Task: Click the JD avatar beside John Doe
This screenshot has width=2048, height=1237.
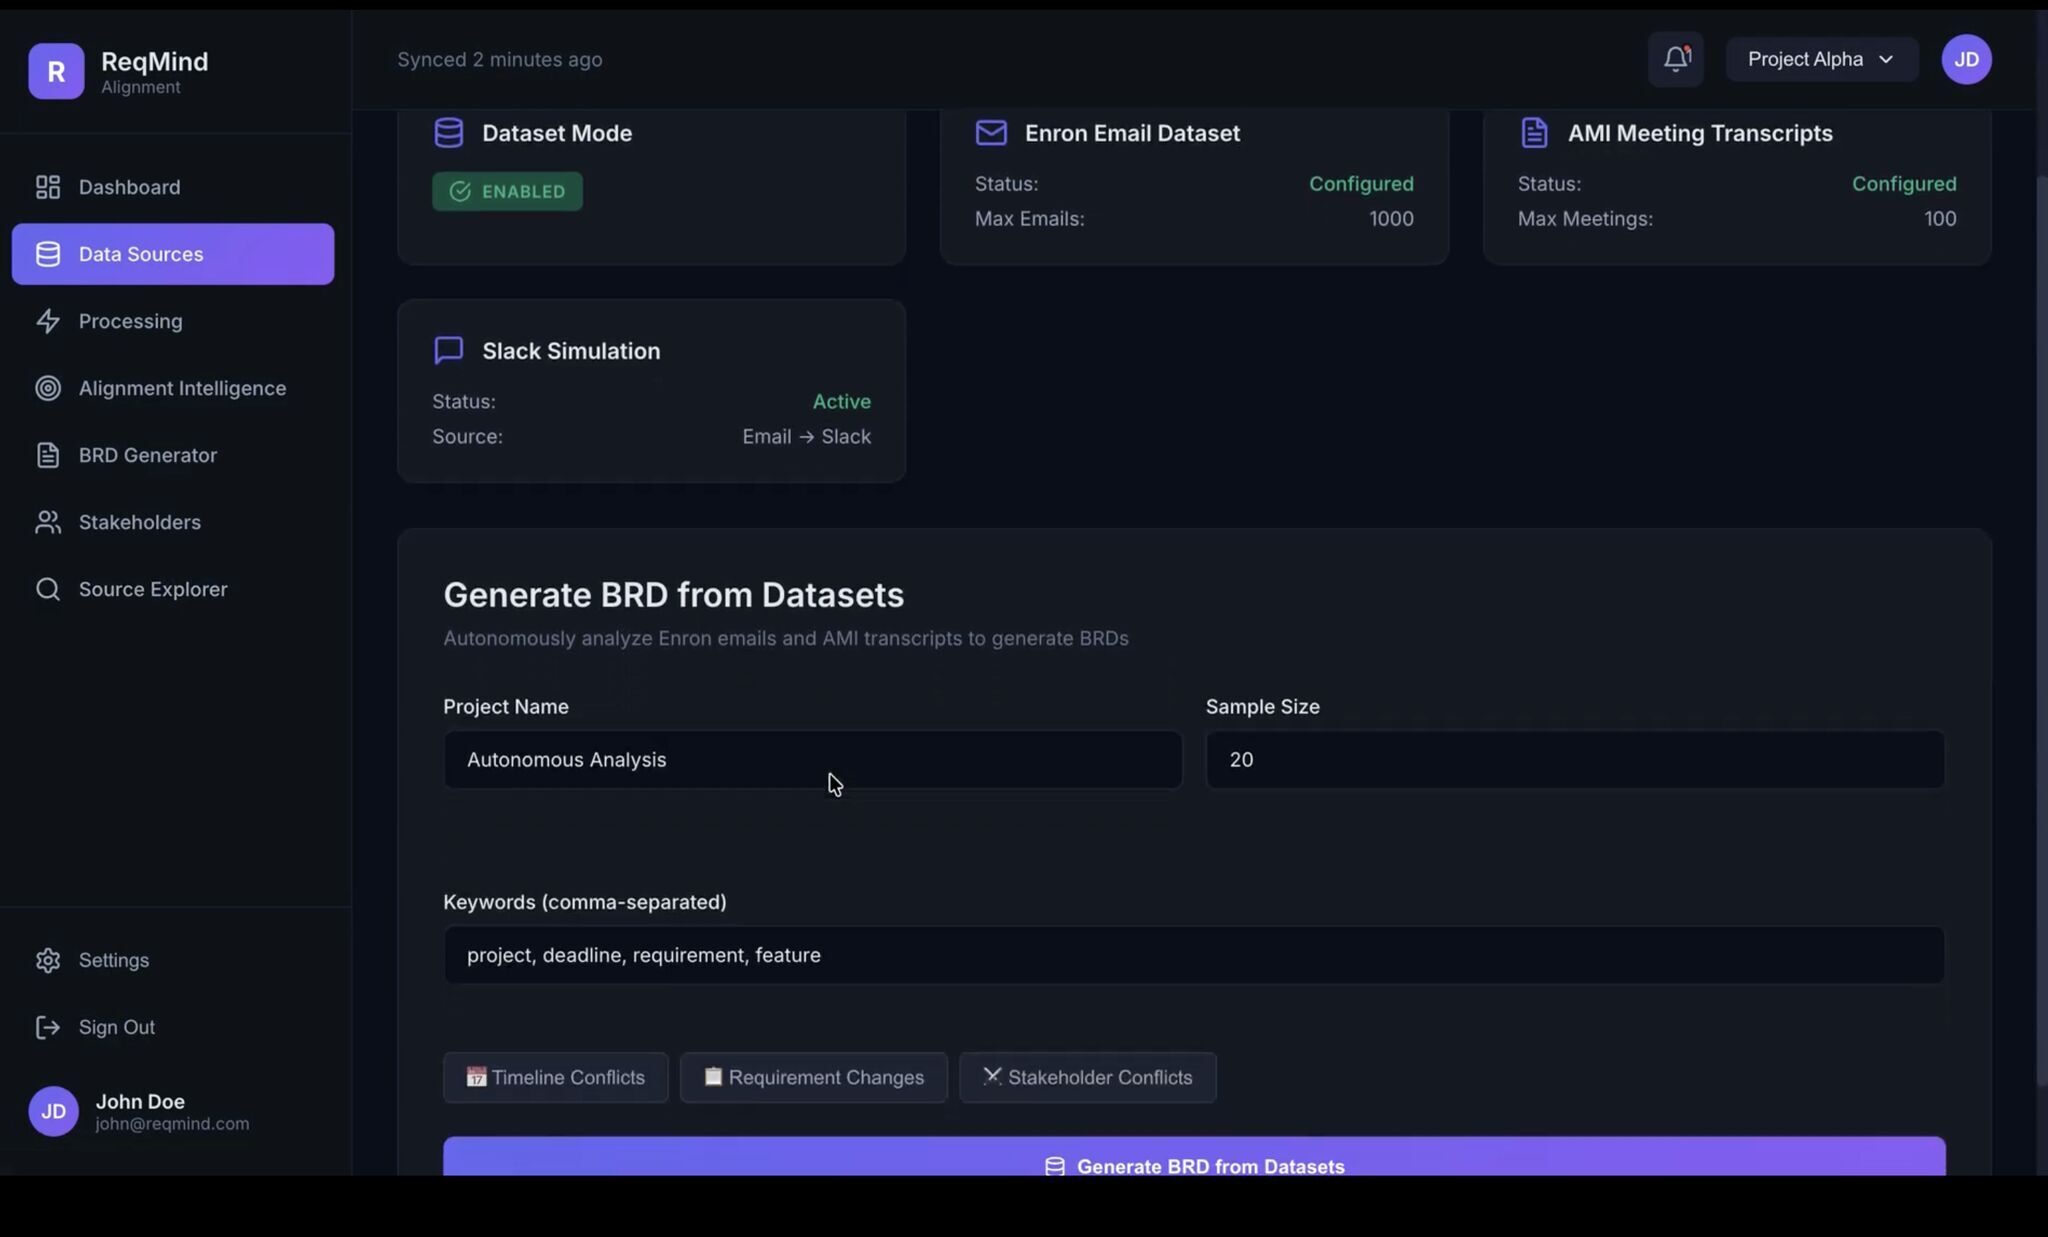Action: tap(54, 1111)
